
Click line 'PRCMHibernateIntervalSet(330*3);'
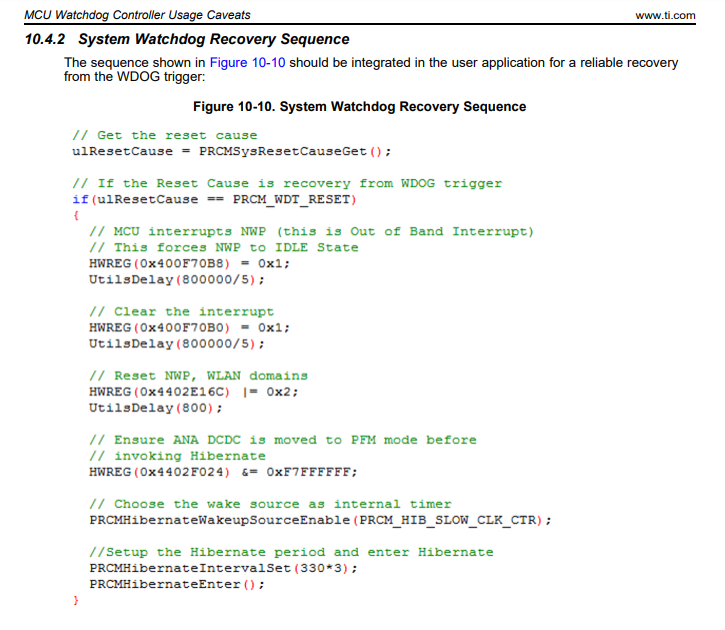click(x=223, y=569)
